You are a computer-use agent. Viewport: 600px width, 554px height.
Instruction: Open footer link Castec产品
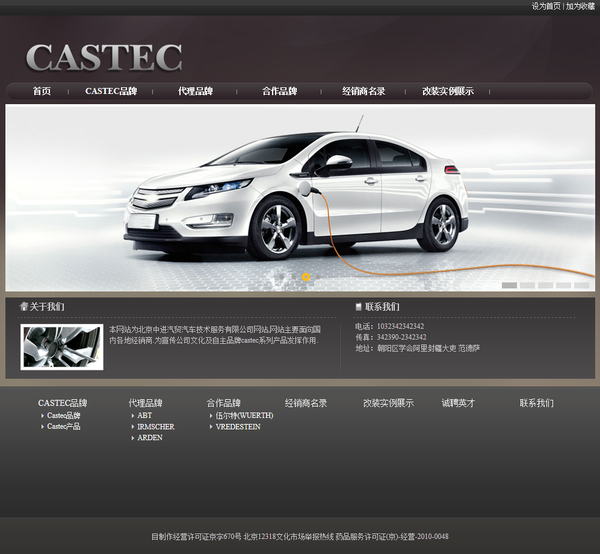coord(64,426)
